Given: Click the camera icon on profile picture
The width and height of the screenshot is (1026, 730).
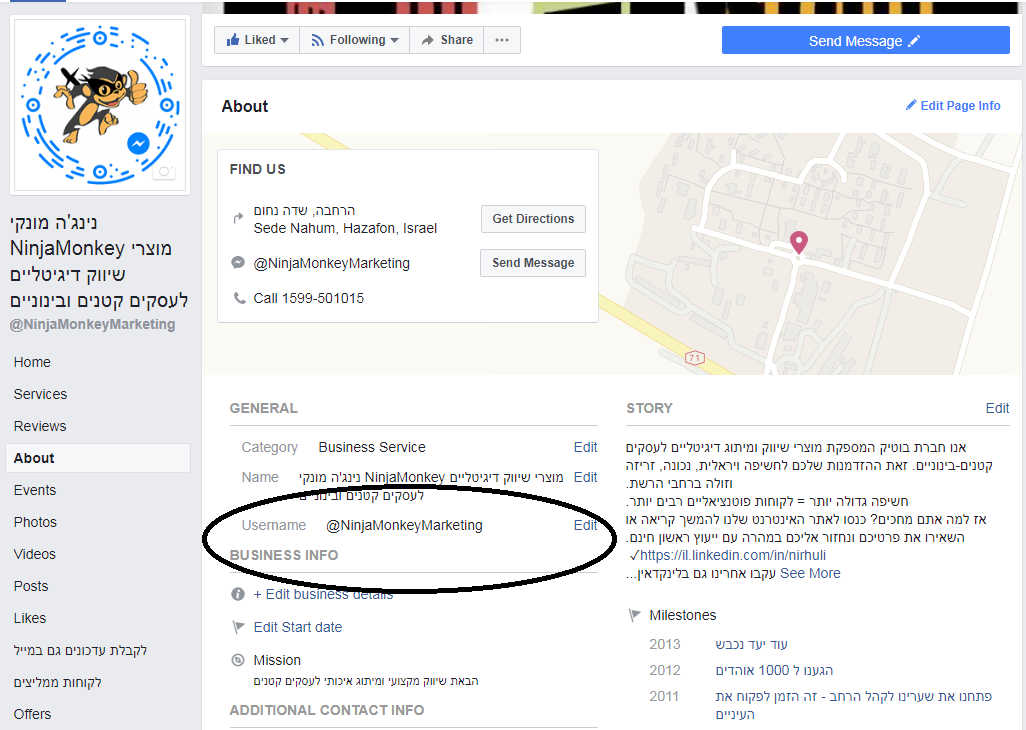Looking at the screenshot, I should point(164,172).
